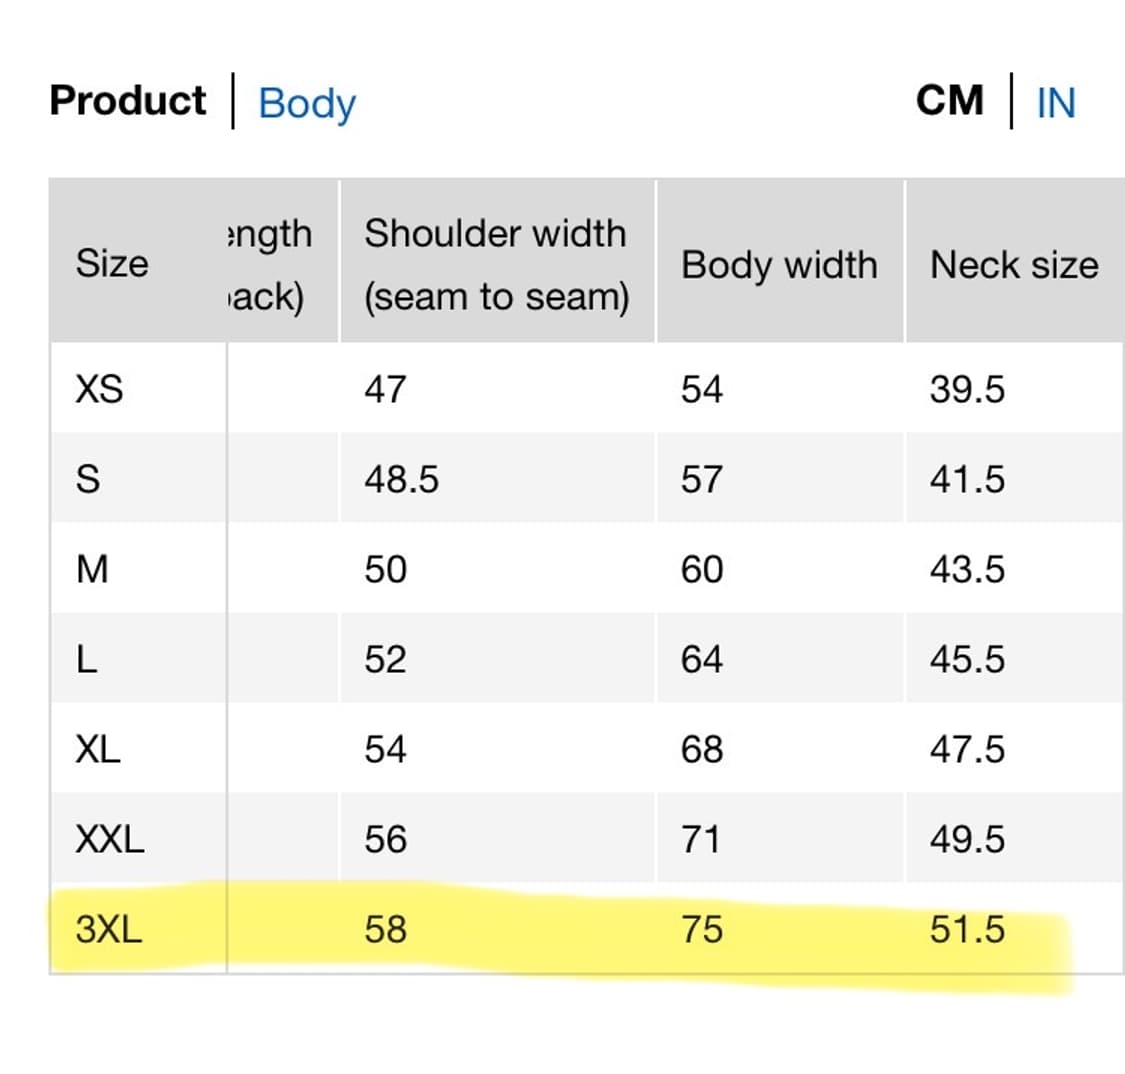Switch units to inches with IN toggle
This screenshot has width=1125, height=1074.
tap(1055, 104)
